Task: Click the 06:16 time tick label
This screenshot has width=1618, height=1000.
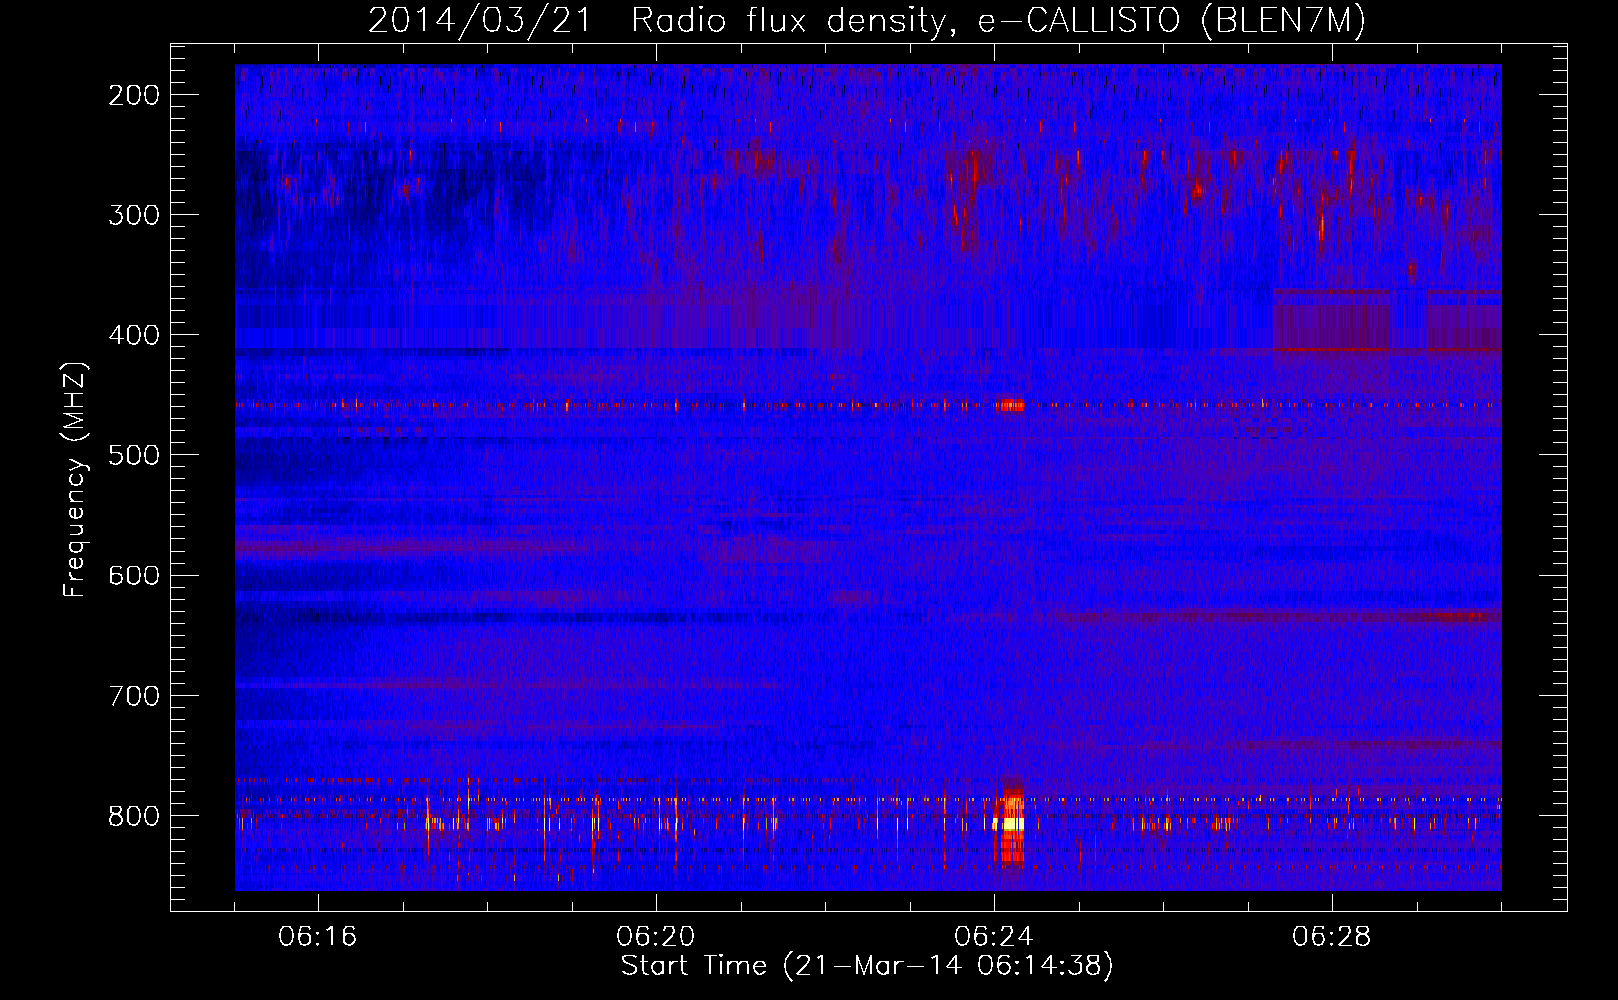Action: click(x=318, y=937)
